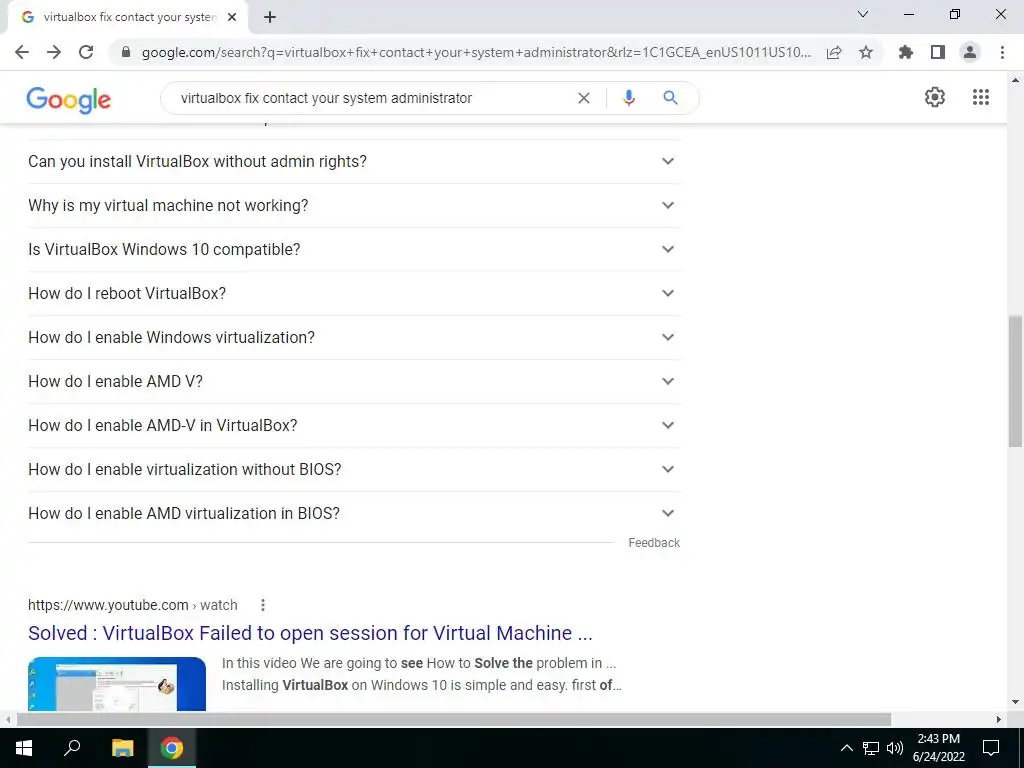This screenshot has height=768, width=1024.
Task: Open the Google apps grid
Action: pos(981,97)
